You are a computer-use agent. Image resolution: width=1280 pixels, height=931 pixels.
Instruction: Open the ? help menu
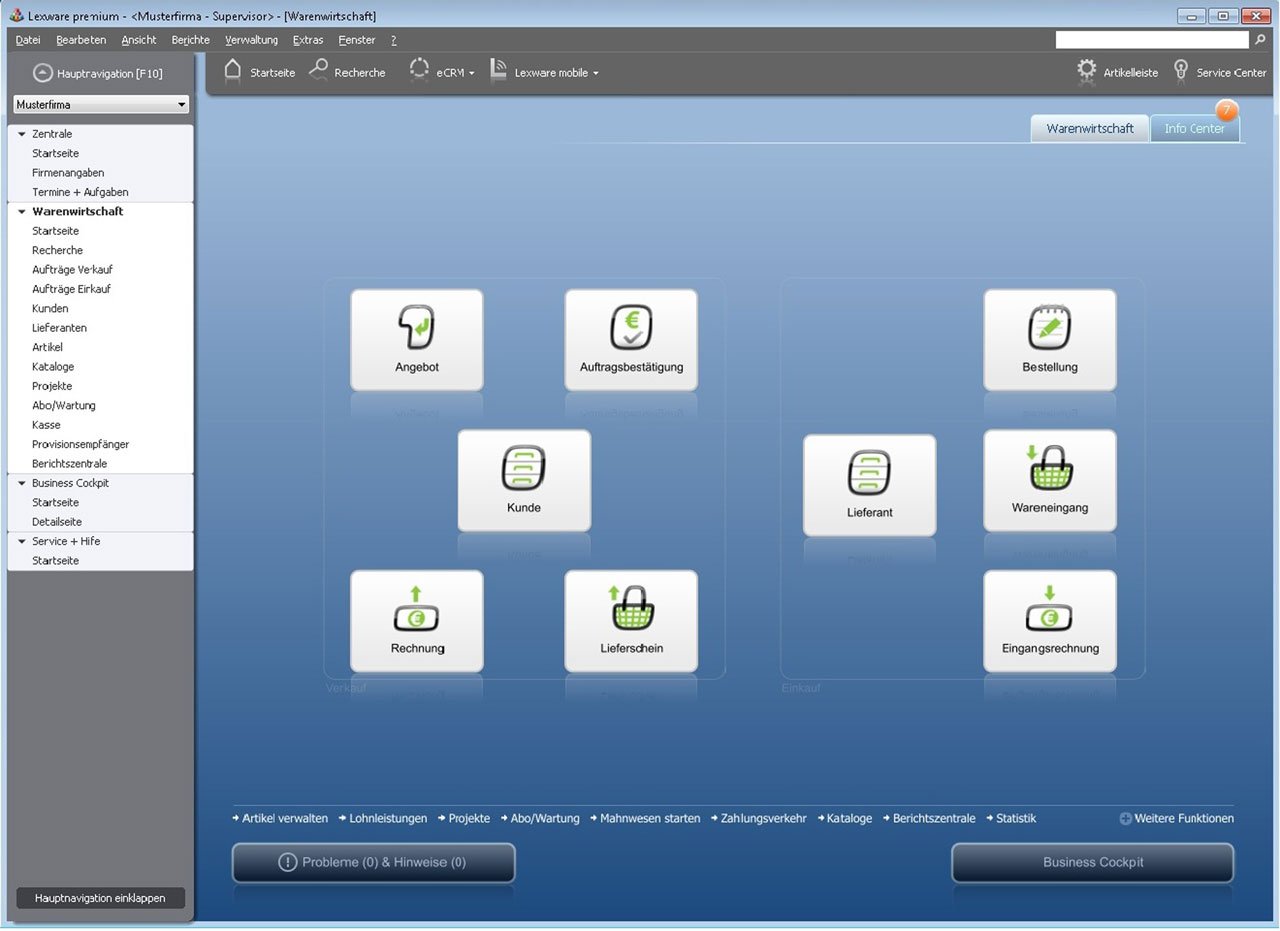point(394,40)
